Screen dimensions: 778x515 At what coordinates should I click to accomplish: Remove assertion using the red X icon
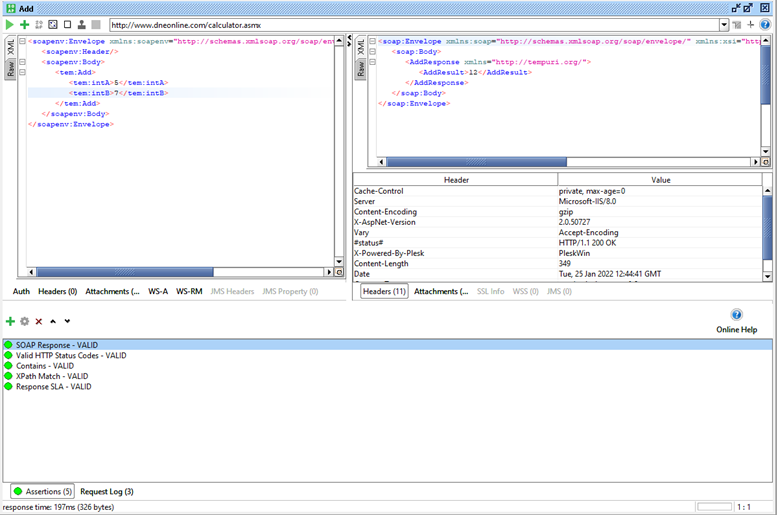click(39, 322)
